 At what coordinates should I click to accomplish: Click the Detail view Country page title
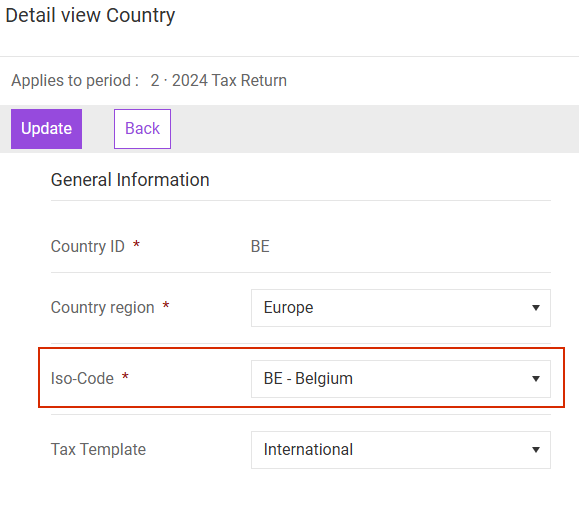coord(90,16)
